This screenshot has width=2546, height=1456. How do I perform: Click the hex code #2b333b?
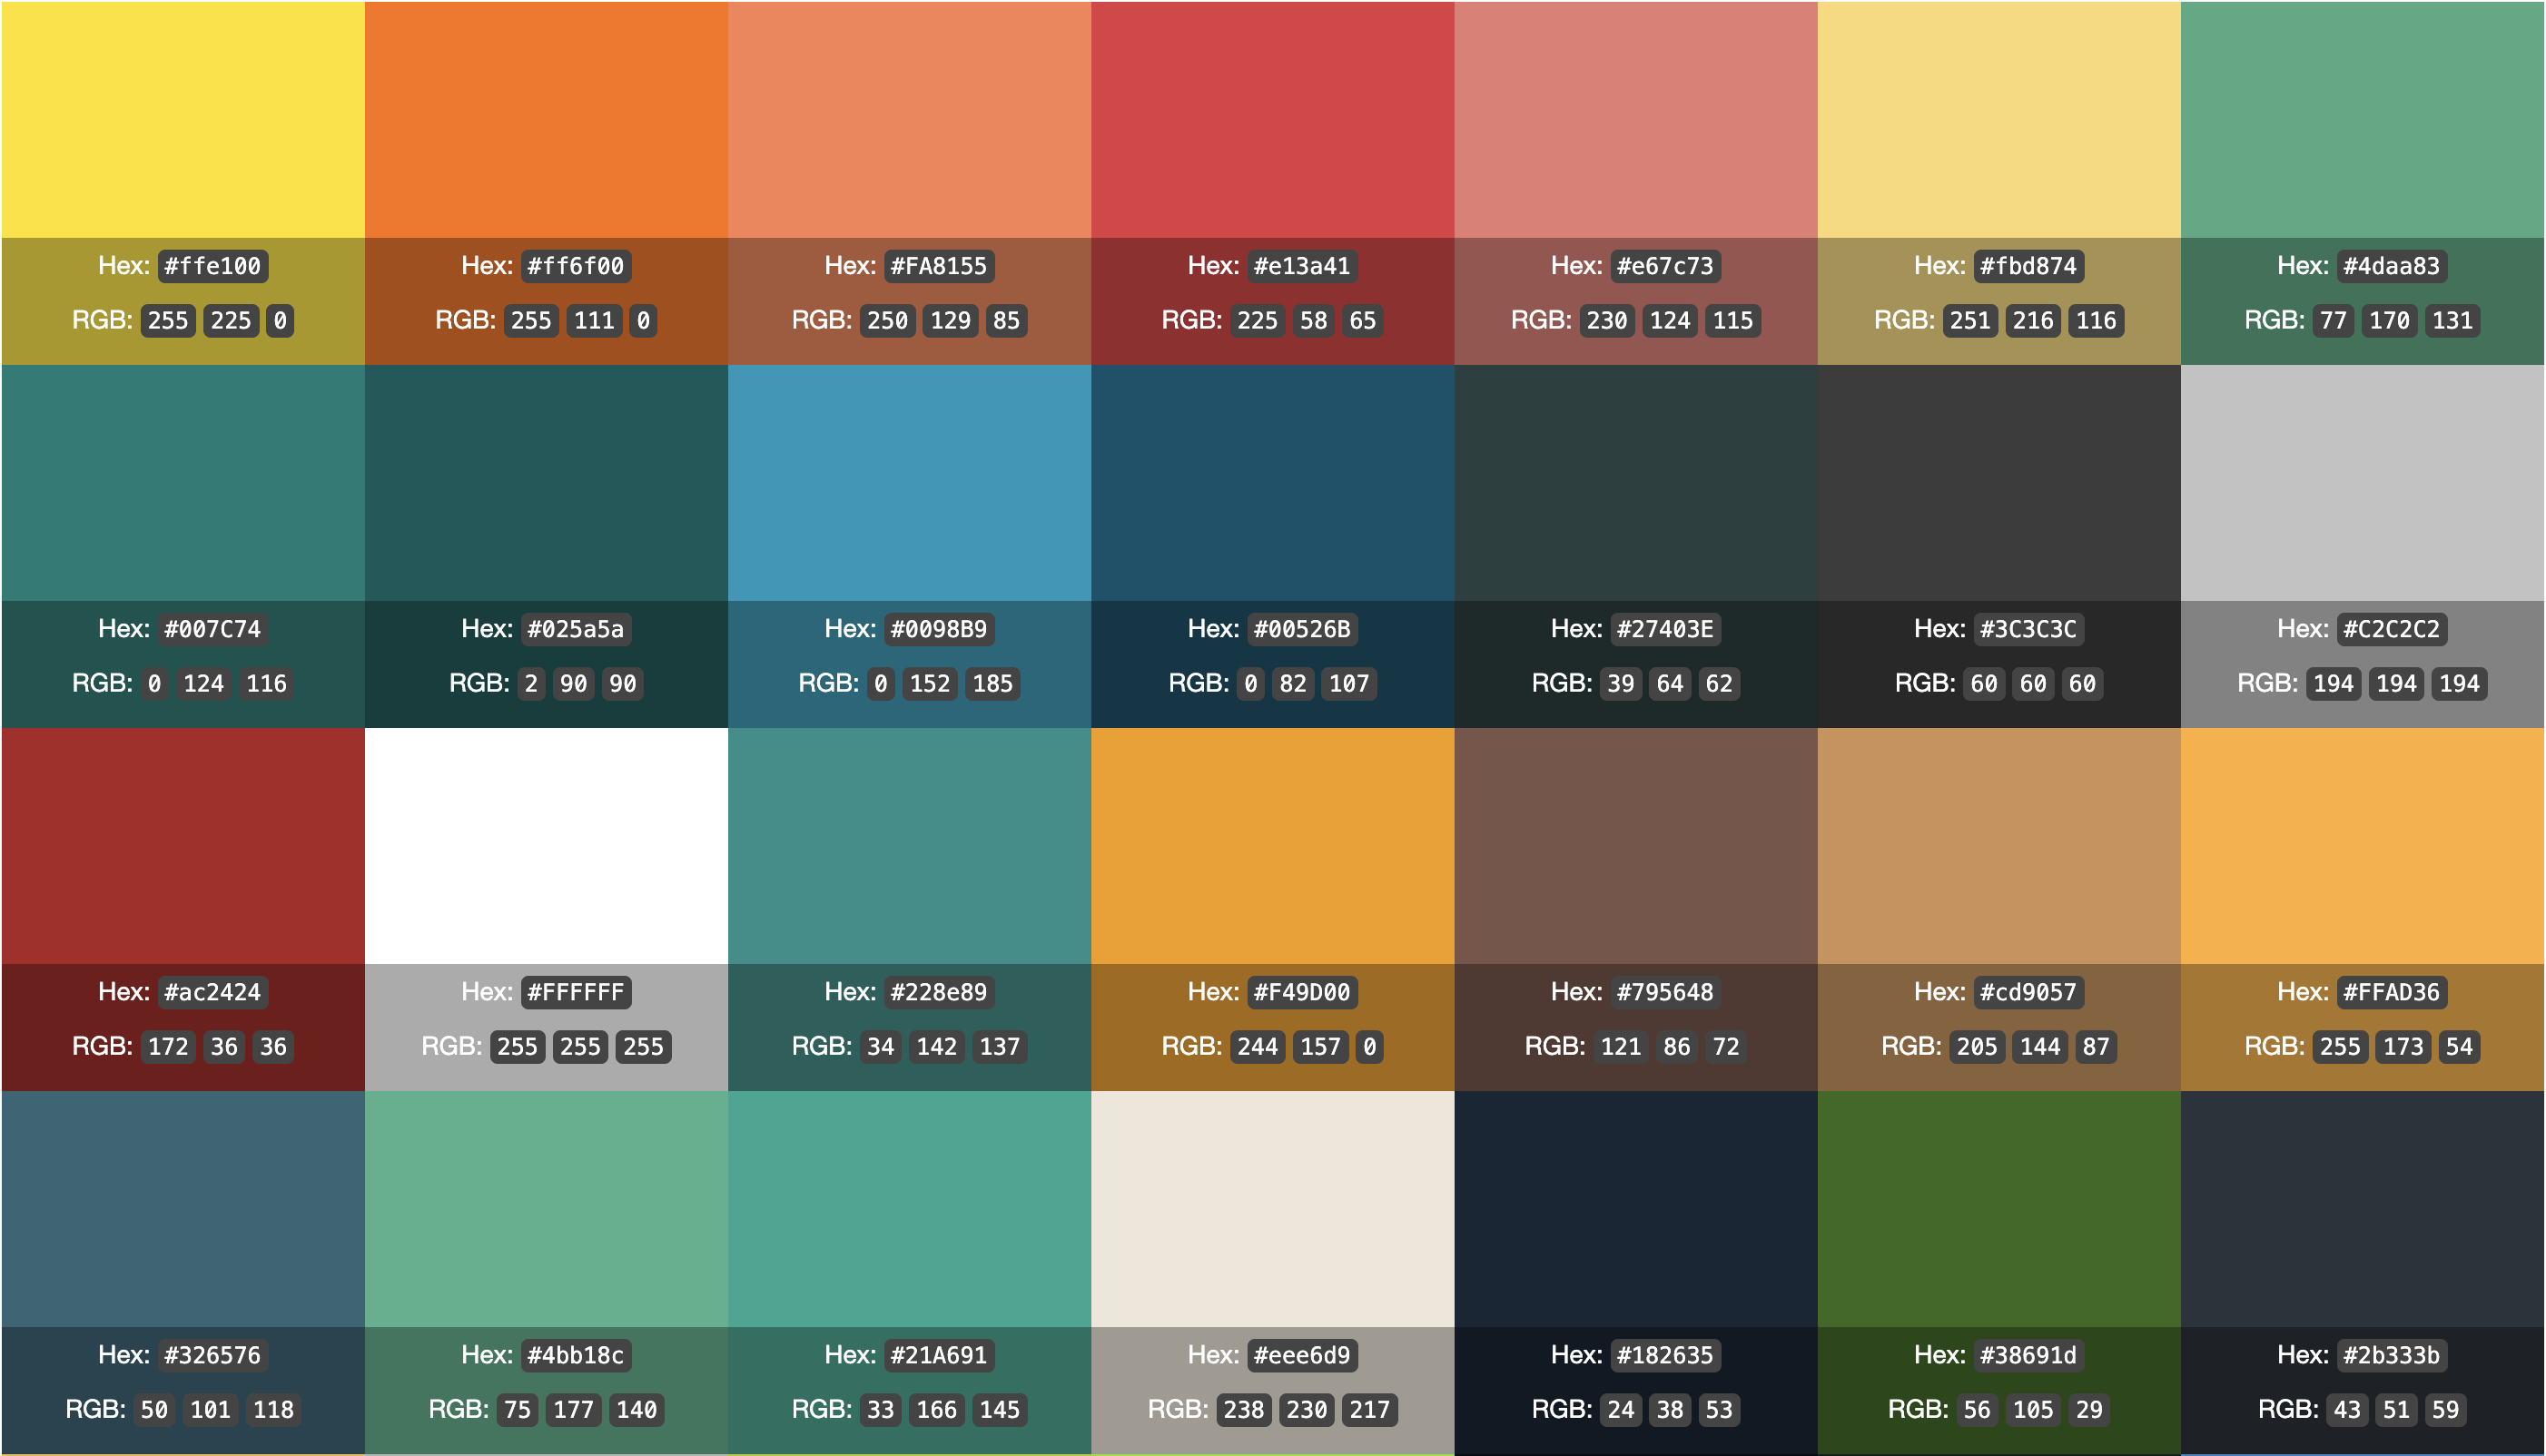(x=2391, y=1355)
